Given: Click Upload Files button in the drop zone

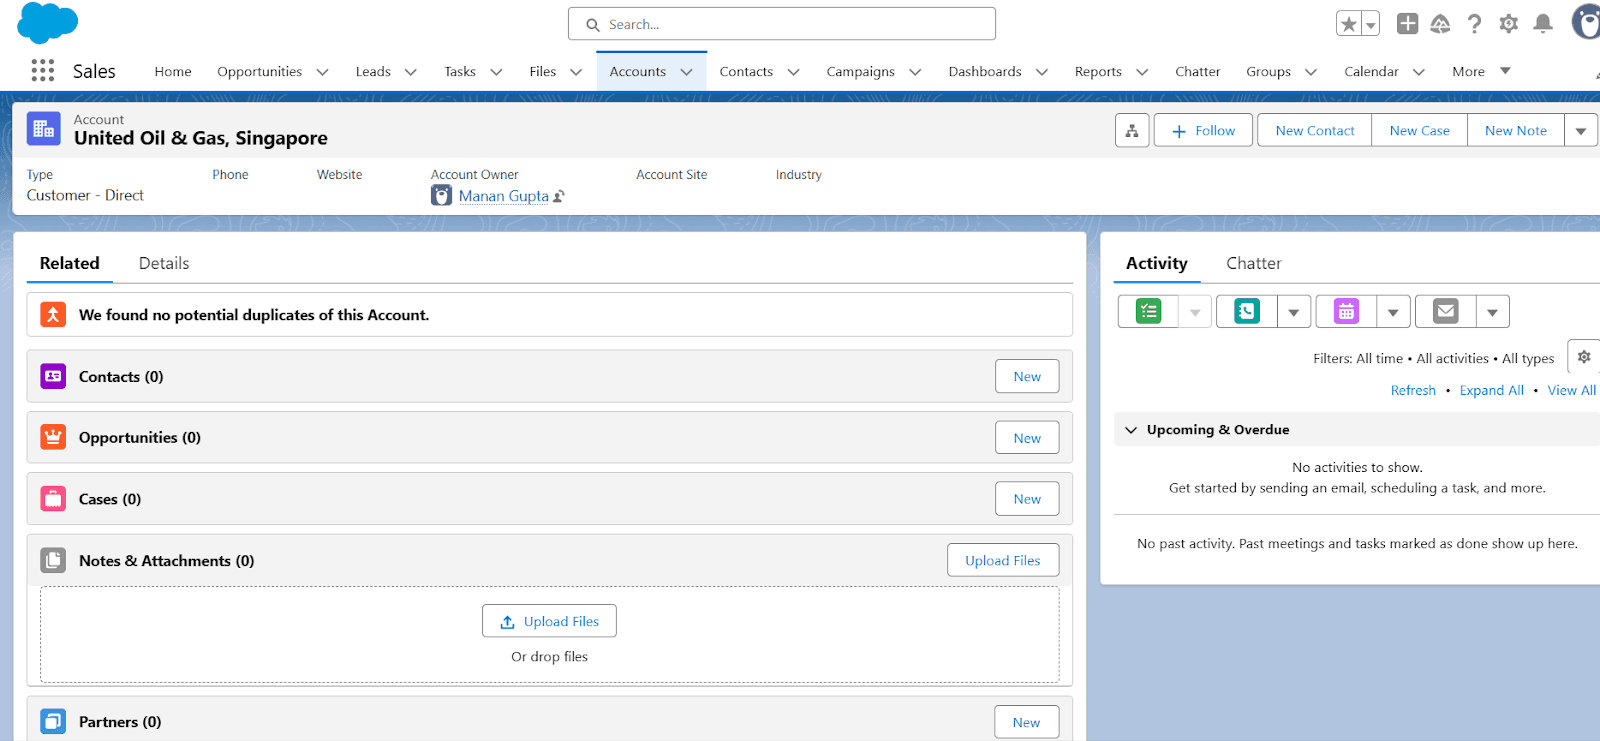Looking at the screenshot, I should tap(549, 621).
